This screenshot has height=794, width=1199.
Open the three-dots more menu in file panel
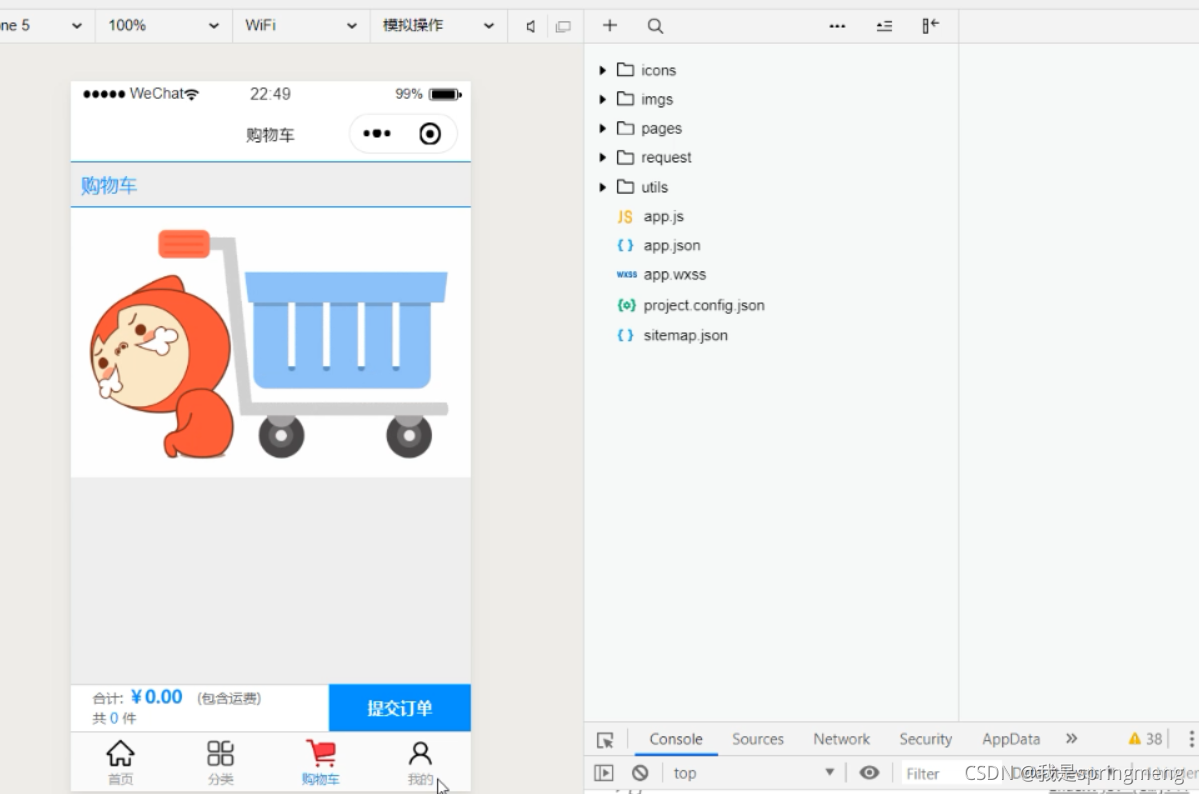837,26
